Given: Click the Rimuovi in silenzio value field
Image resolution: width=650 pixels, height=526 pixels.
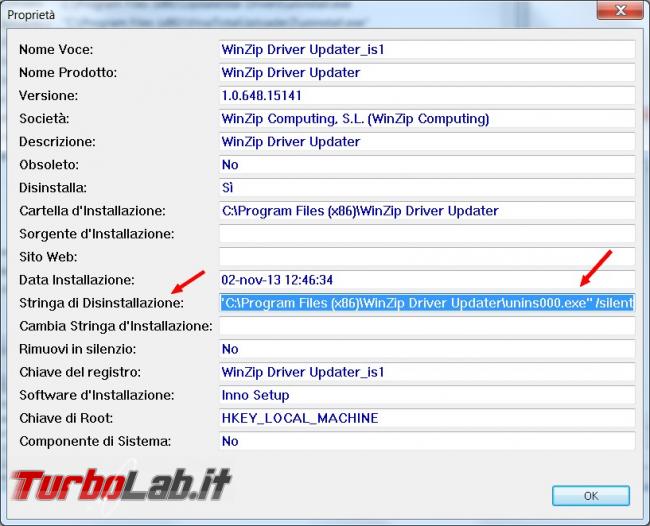Looking at the screenshot, I should click(x=427, y=349).
